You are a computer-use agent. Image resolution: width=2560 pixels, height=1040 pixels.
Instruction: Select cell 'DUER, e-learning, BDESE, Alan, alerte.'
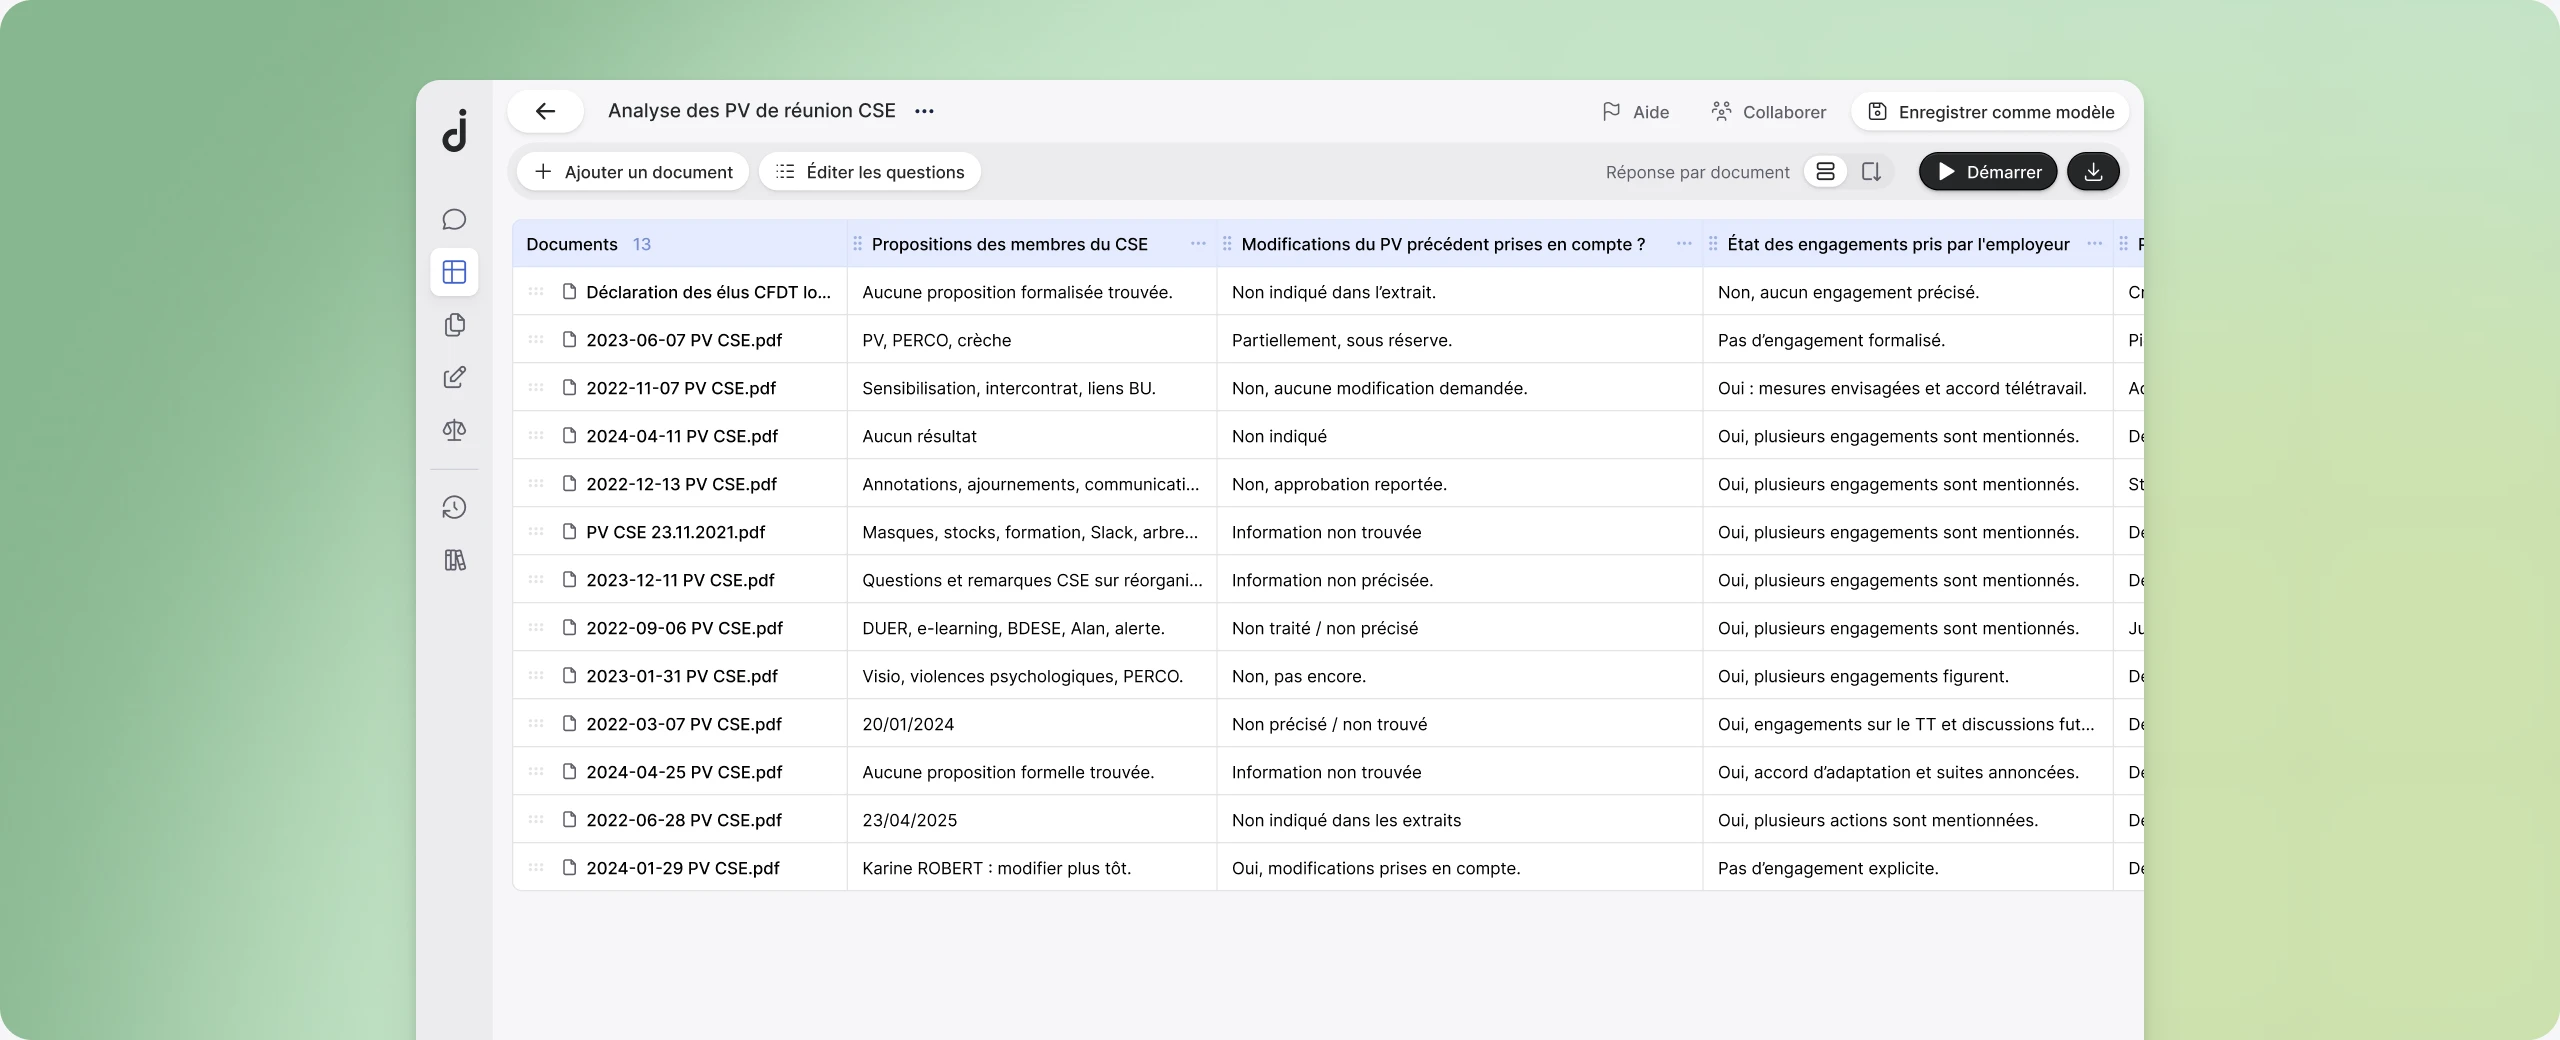[x=1032, y=628]
